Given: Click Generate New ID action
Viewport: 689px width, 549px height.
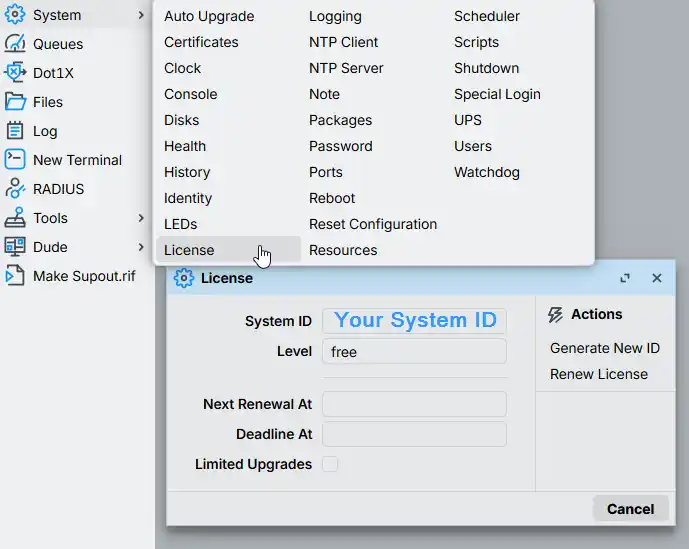Looking at the screenshot, I should 605,348.
